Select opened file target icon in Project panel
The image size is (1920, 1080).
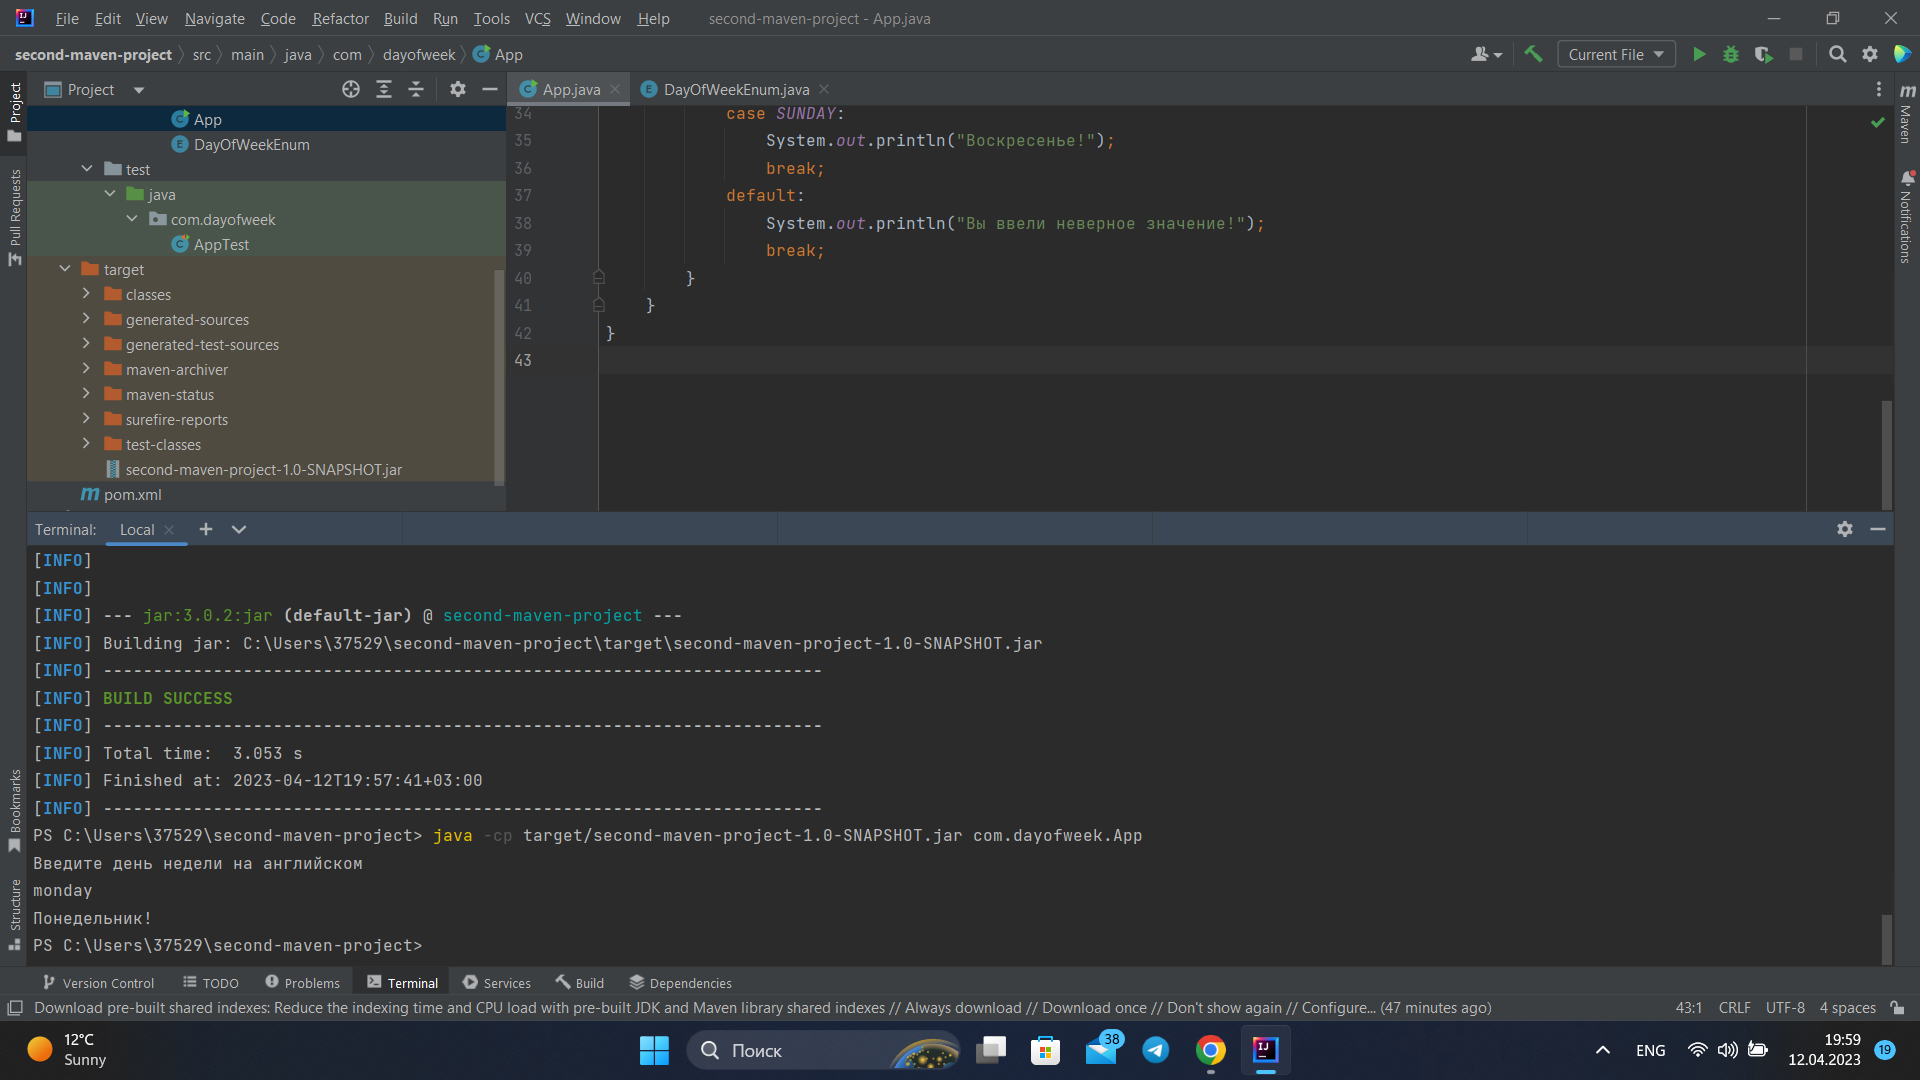click(351, 90)
